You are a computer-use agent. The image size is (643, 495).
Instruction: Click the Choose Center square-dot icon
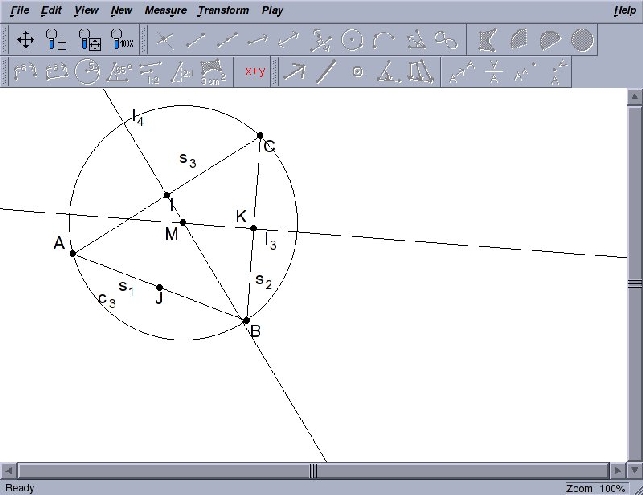click(x=358, y=72)
